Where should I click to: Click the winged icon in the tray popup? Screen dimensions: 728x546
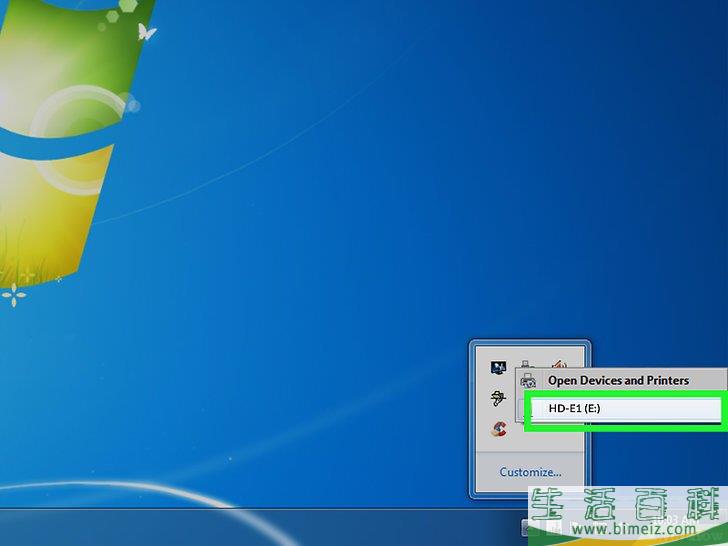498,399
